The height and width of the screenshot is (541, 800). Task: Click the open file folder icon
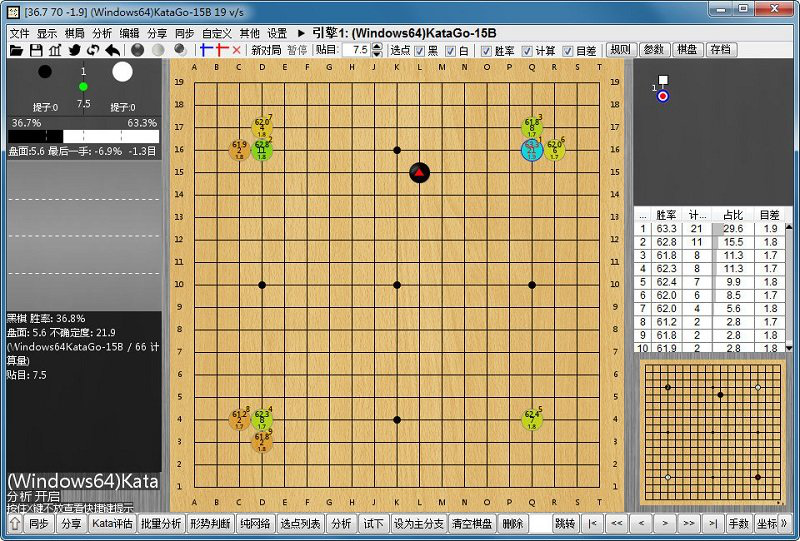click(17, 50)
